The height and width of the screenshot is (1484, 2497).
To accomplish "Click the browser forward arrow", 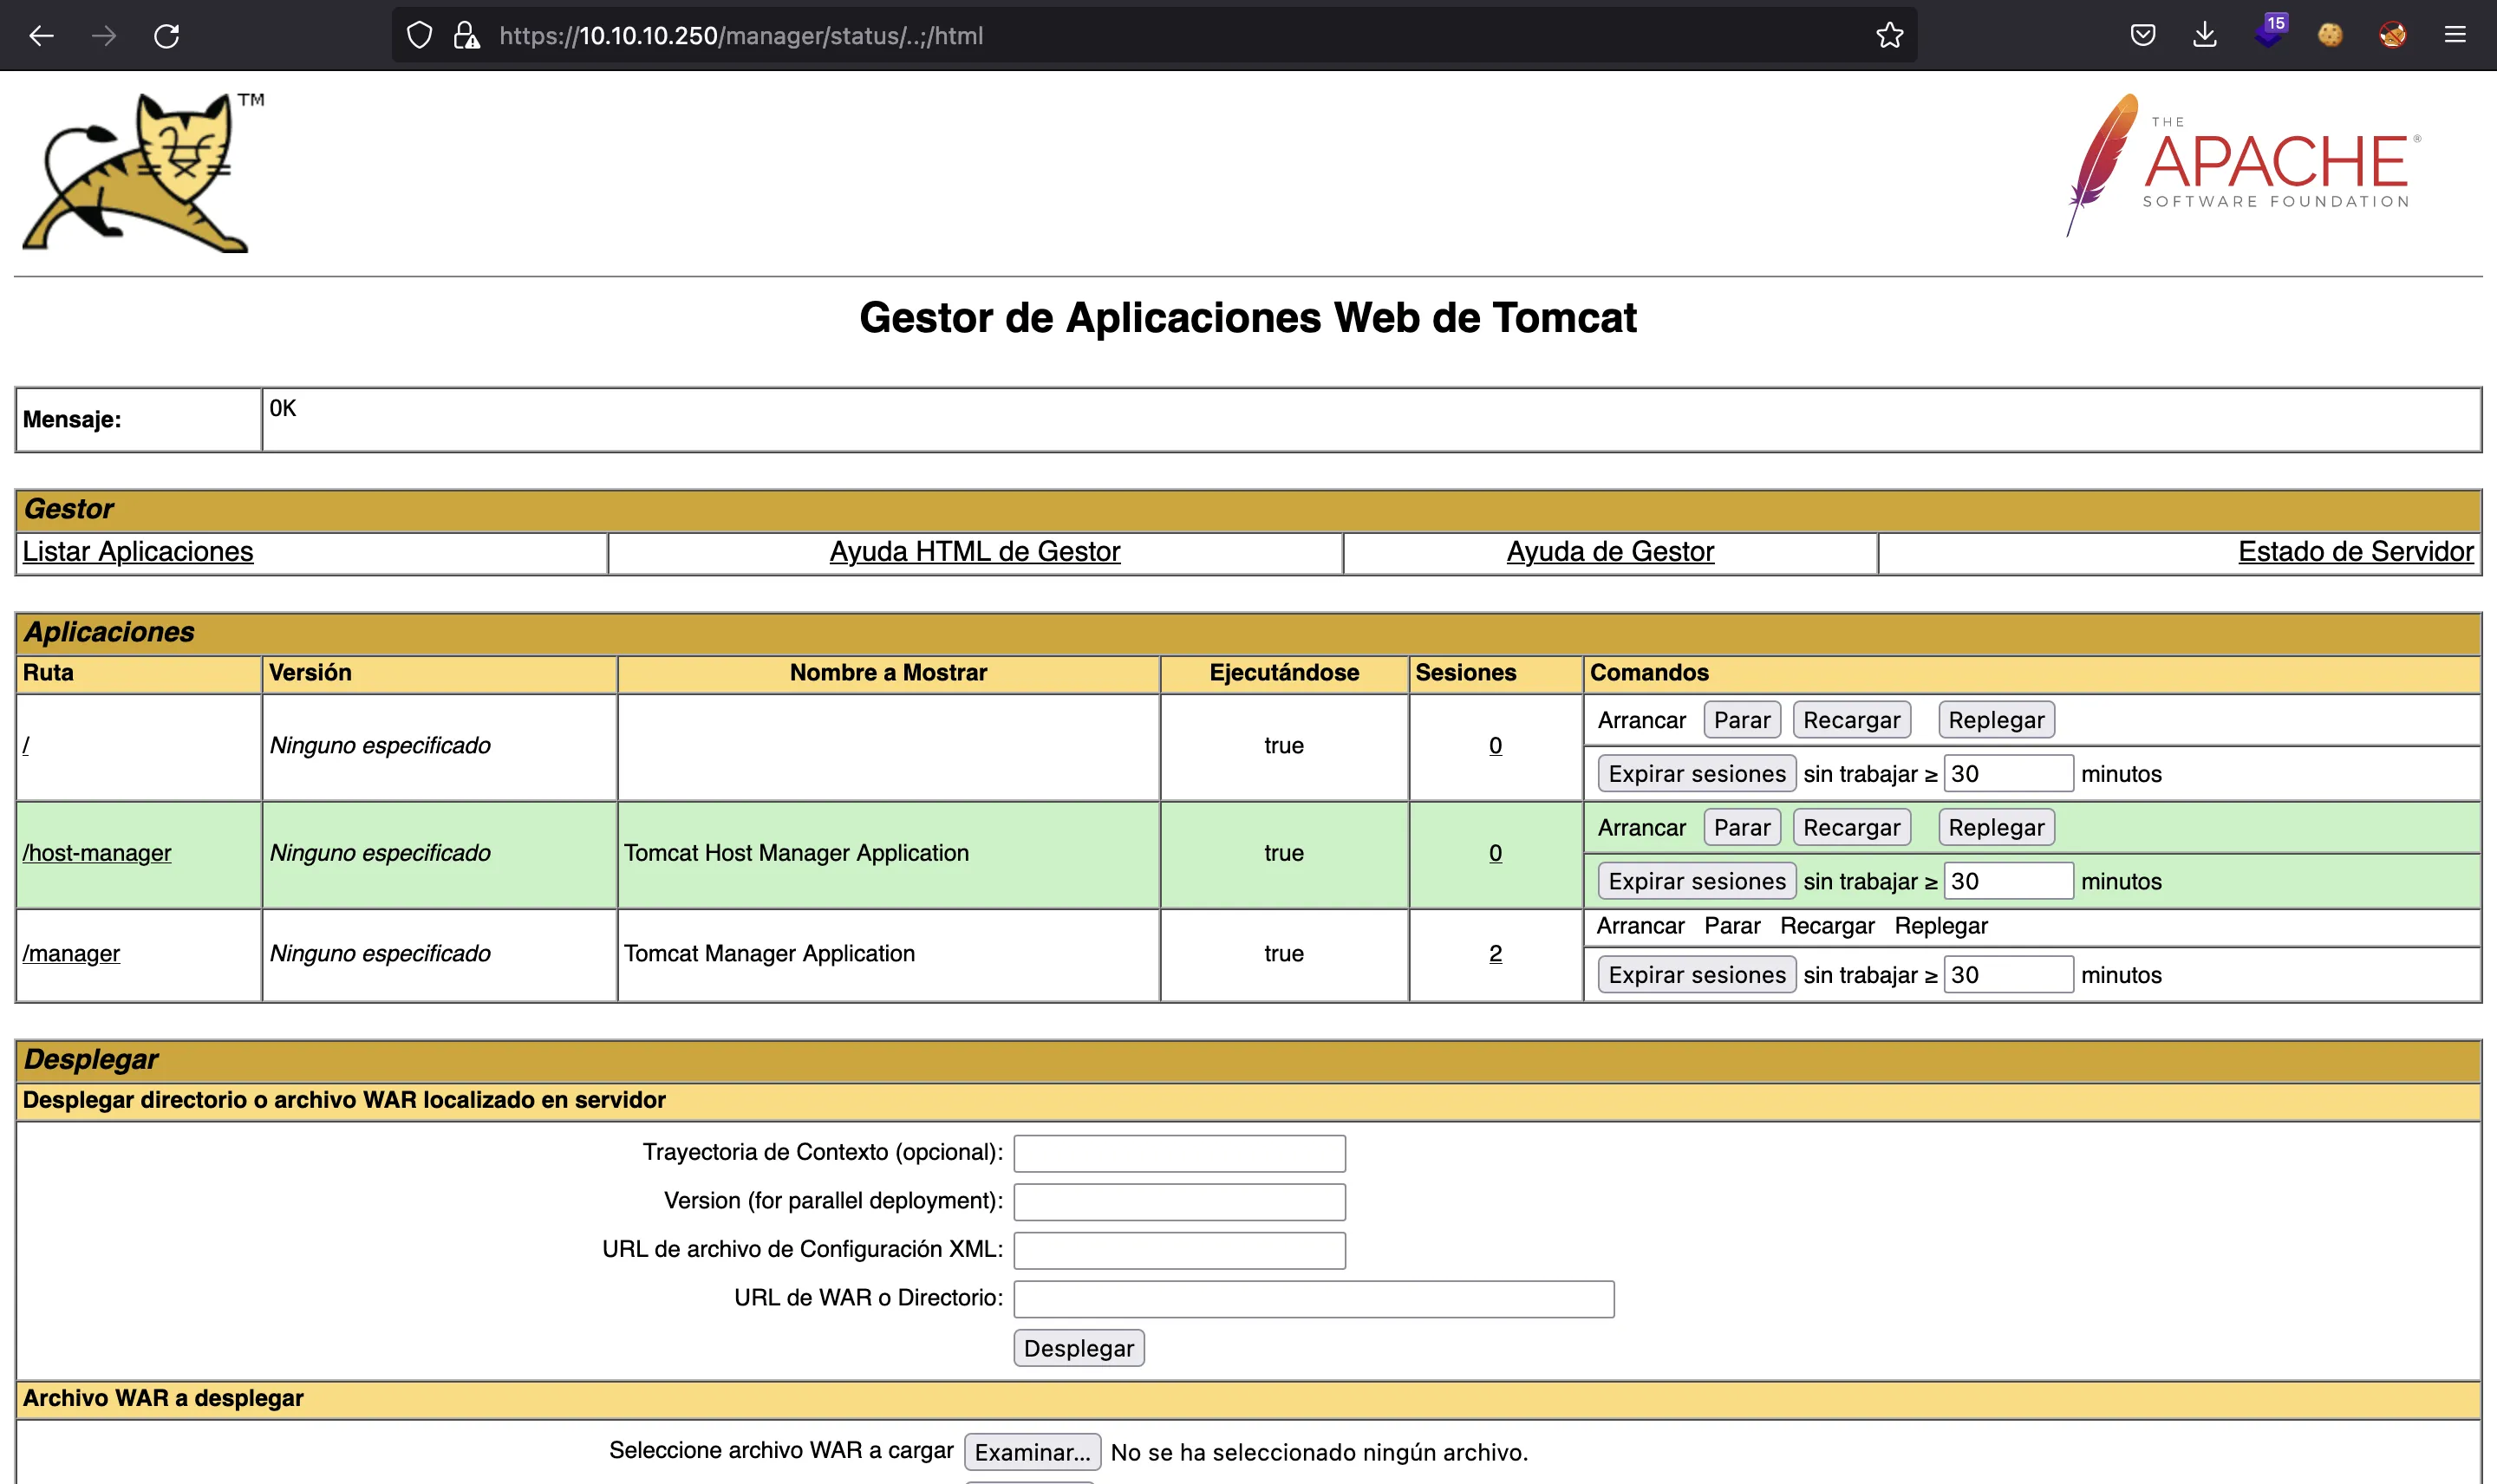I will [104, 36].
